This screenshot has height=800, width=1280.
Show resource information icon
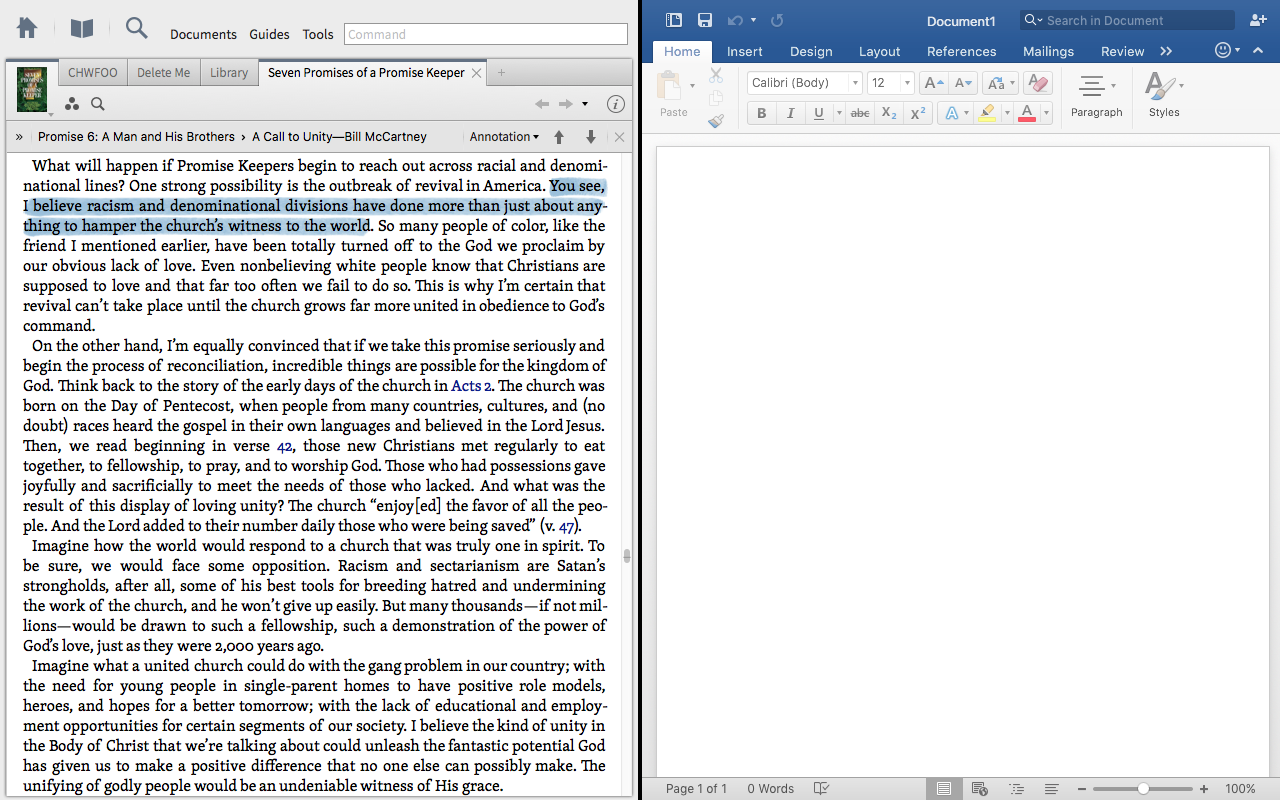click(616, 104)
